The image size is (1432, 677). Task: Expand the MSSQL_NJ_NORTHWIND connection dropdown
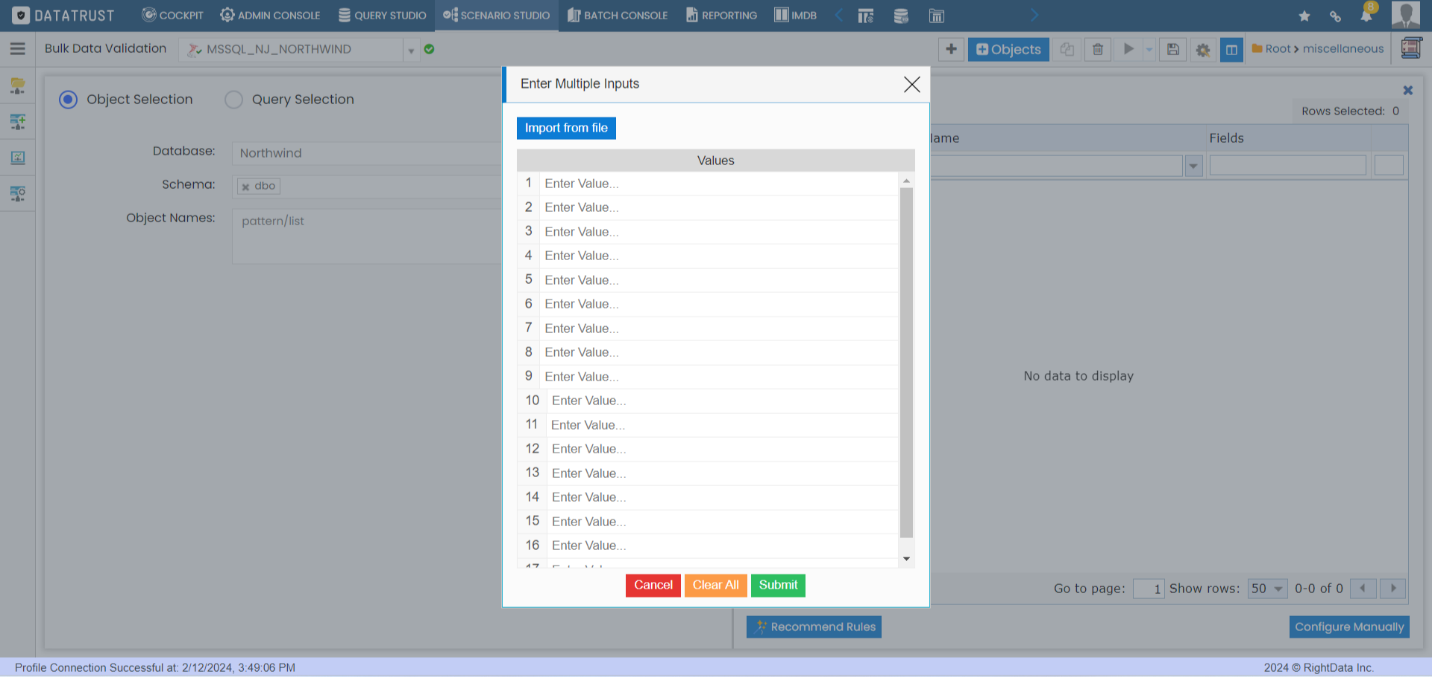coord(410,50)
